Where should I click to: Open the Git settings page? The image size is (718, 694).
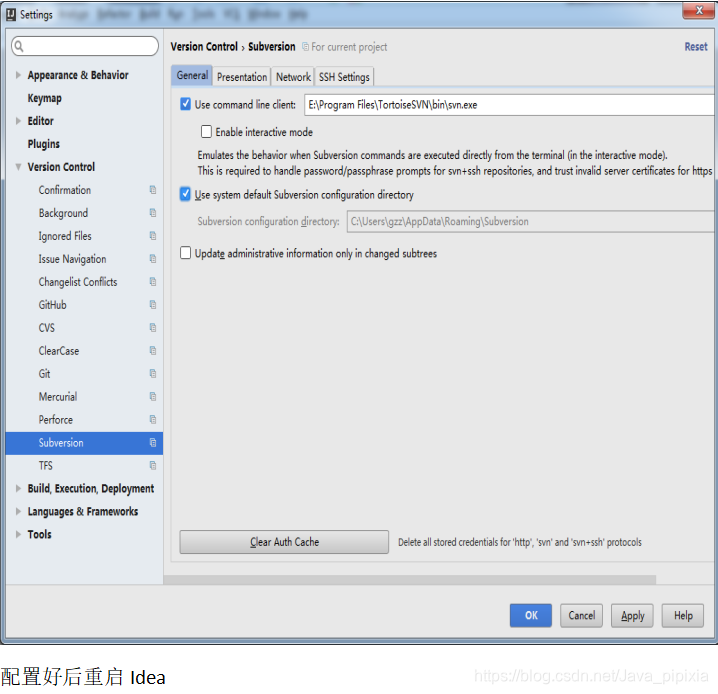pyautogui.click(x=44, y=374)
